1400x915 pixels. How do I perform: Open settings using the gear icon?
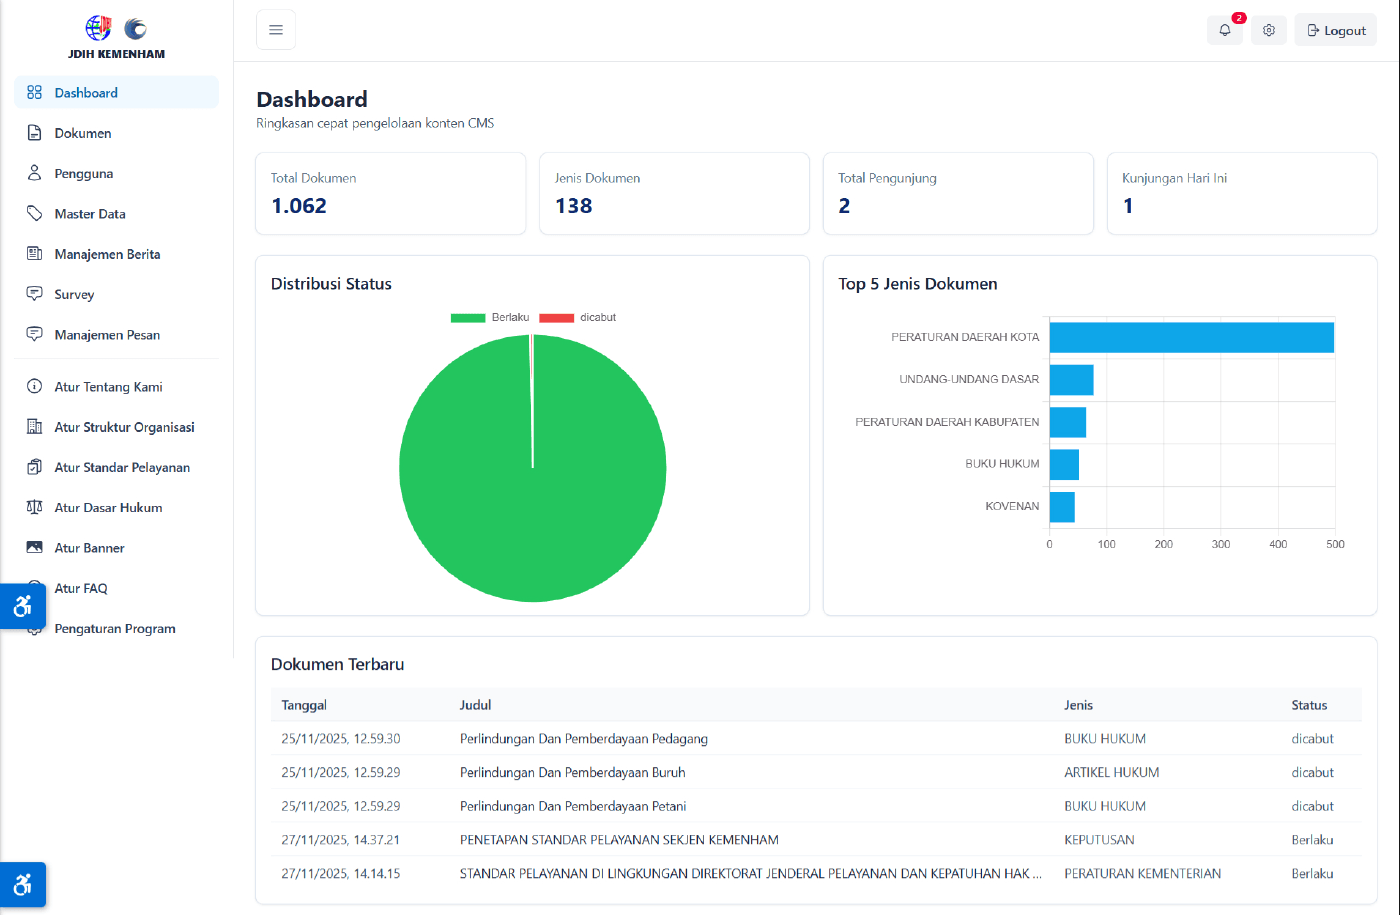pyautogui.click(x=1269, y=30)
